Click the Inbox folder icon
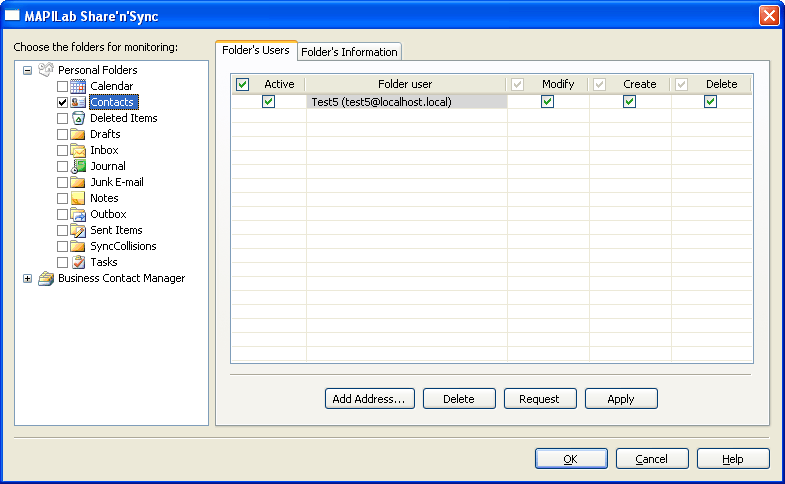Screen dimensions: 785x484 78,151
